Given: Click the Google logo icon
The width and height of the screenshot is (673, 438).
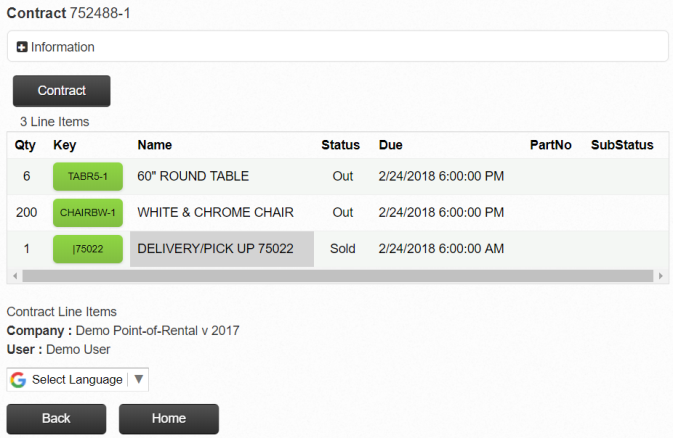Looking at the screenshot, I should (19, 380).
